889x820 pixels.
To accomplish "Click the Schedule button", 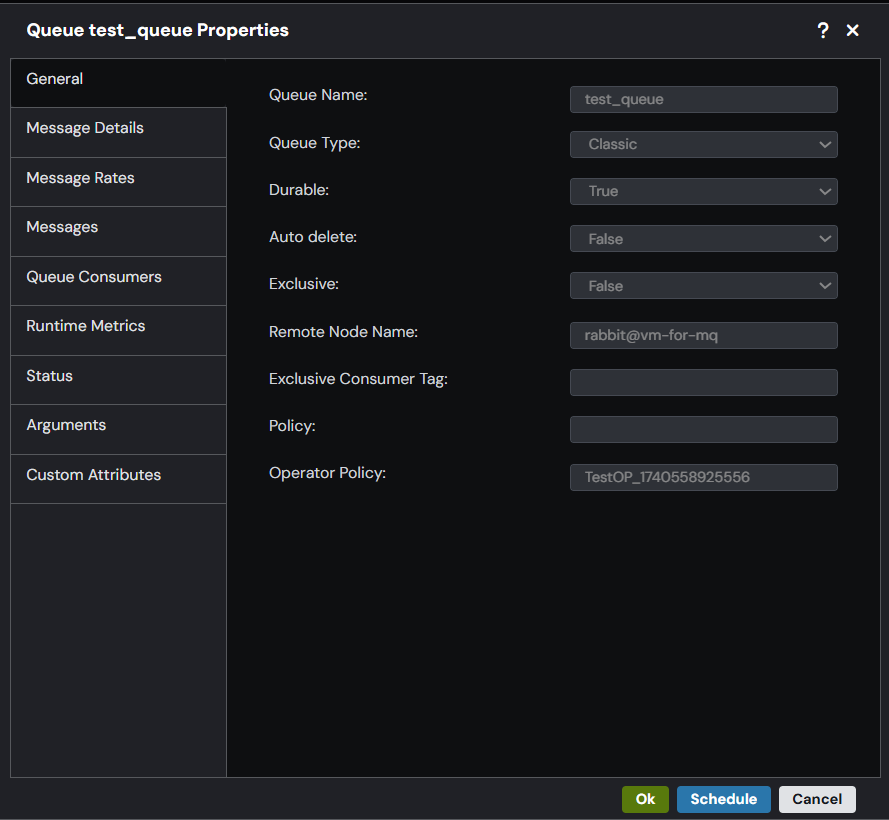I will point(723,799).
